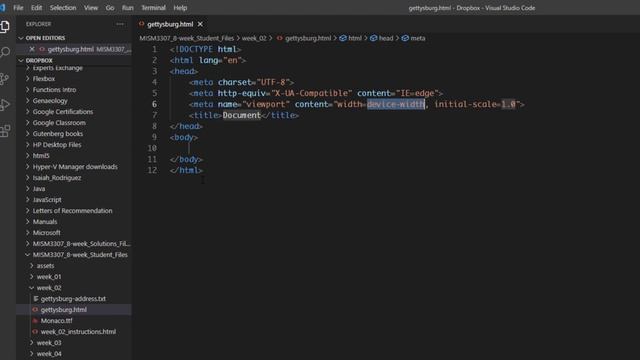Expand the Genaeology folder
Screen dimensions: 640x360
click(50, 101)
